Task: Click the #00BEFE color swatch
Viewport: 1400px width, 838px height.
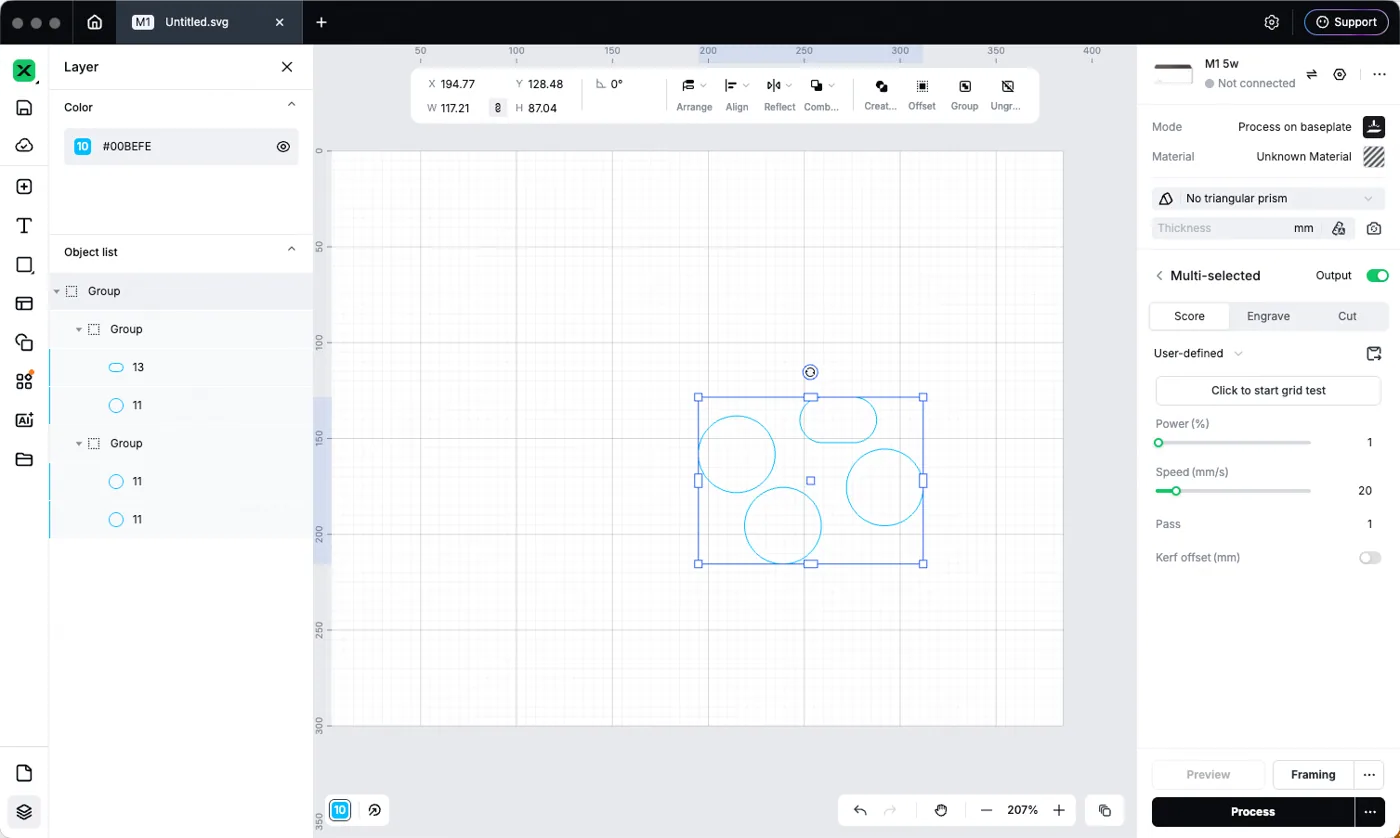Action: click(83, 146)
